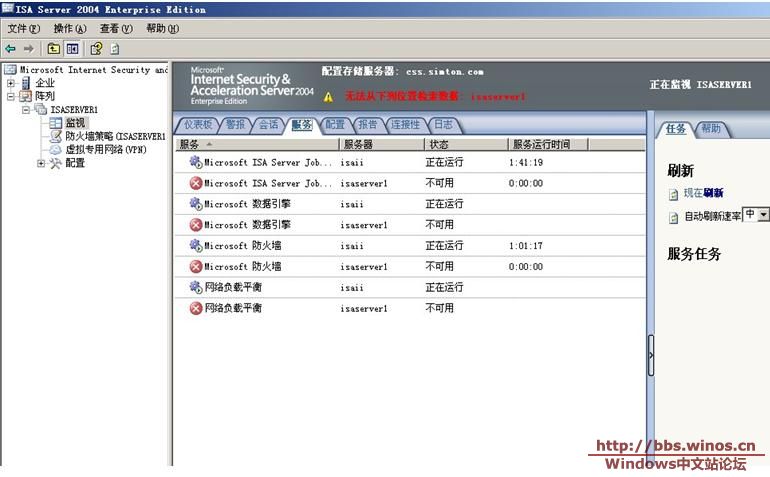Image resolution: width=770 pixels, height=477 pixels.
Task: Switch to the 仪表板 tab
Action: coord(197,125)
